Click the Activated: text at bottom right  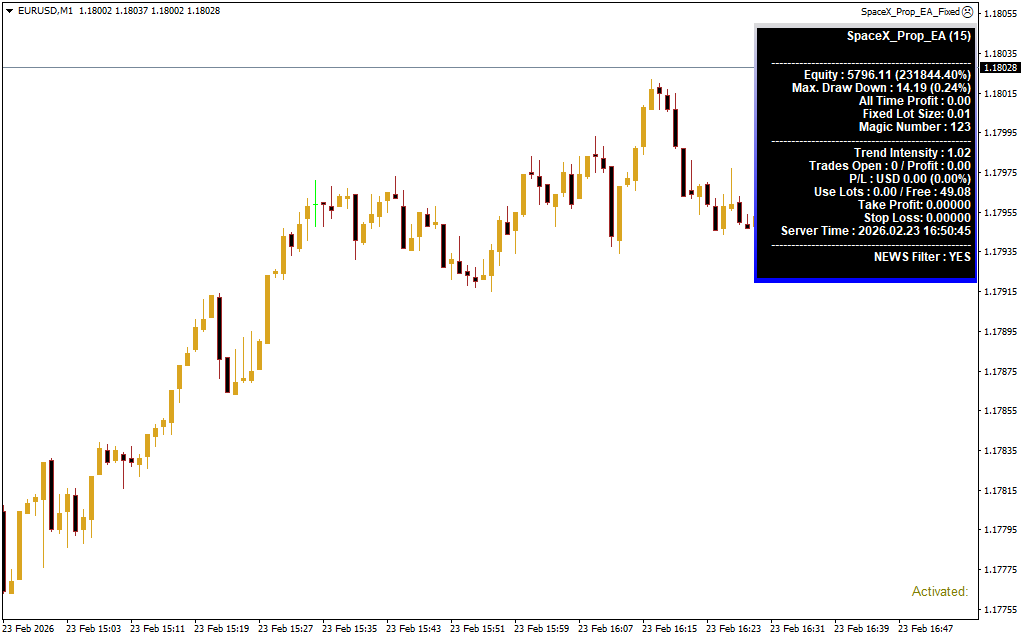pos(939,592)
